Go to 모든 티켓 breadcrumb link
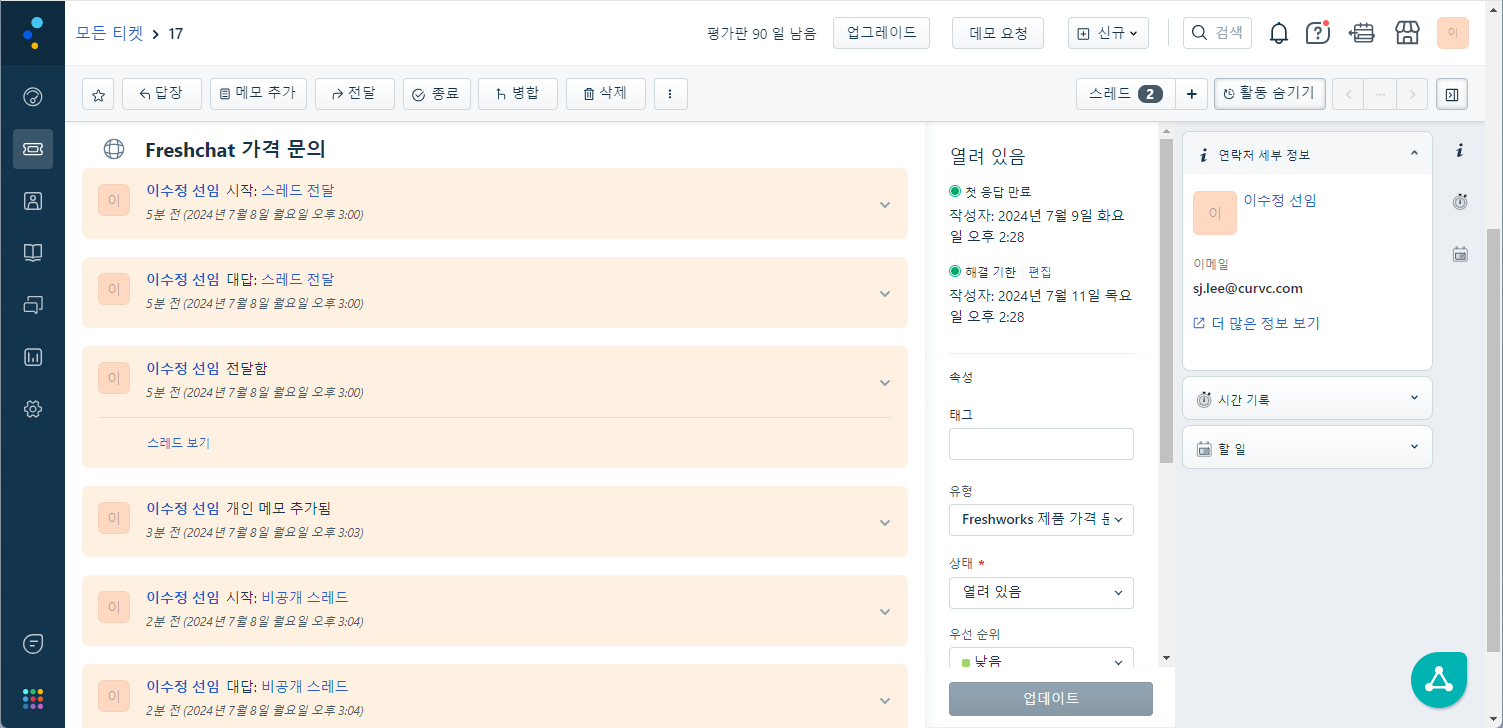The width and height of the screenshot is (1503, 728). (x=110, y=33)
